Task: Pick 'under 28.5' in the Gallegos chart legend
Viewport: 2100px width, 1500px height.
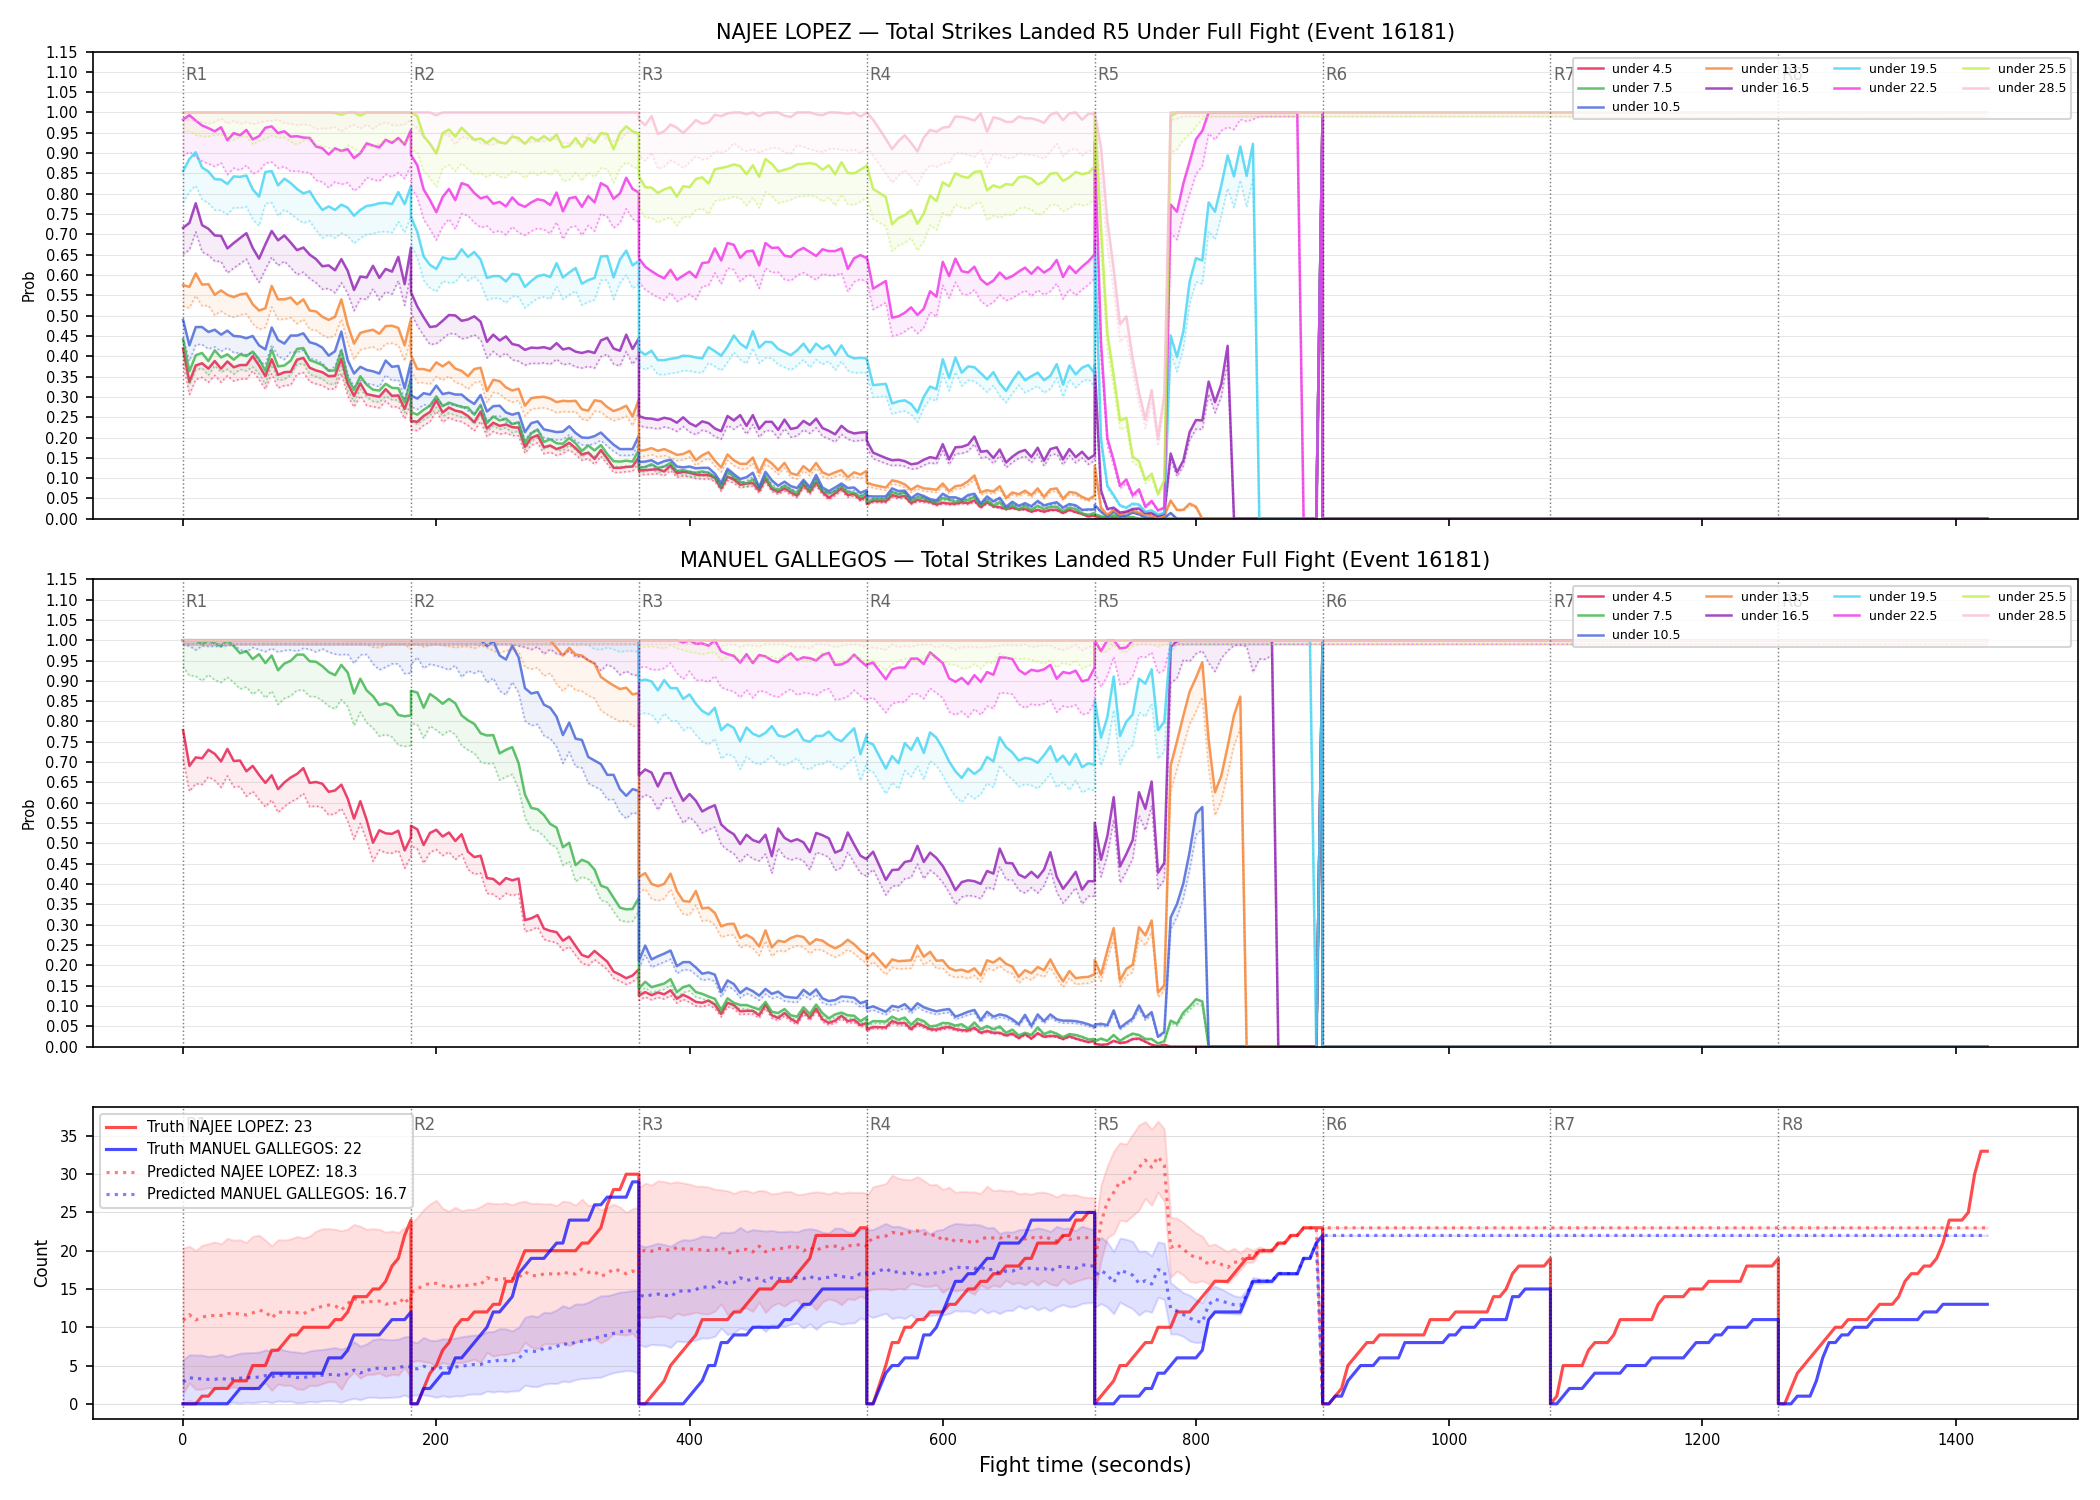Action: (2014, 616)
